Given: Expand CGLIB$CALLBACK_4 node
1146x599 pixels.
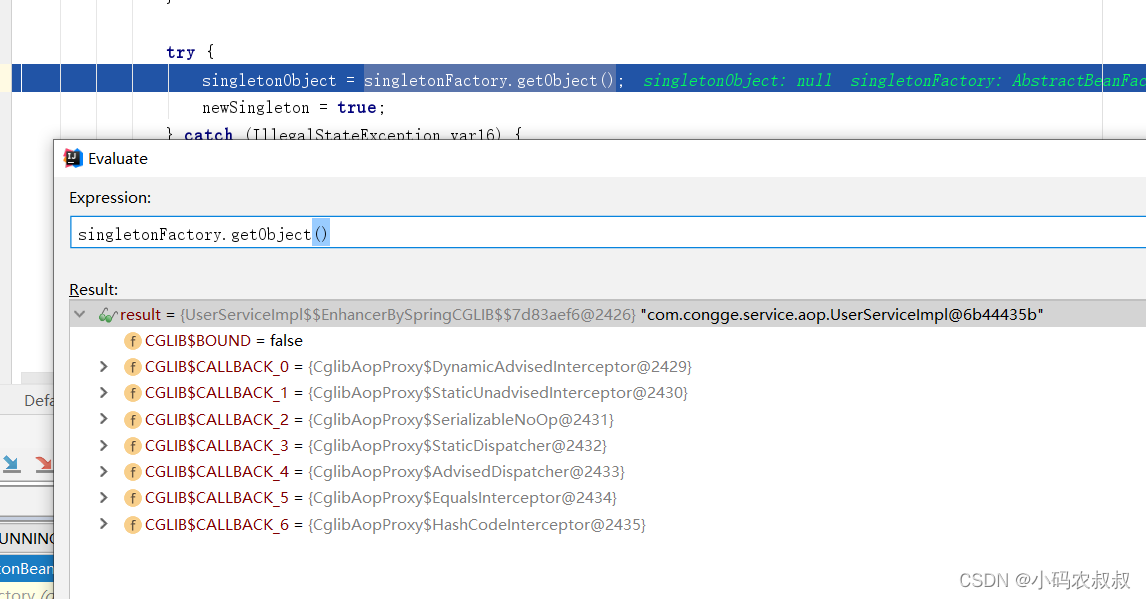Looking at the screenshot, I should (x=104, y=472).
